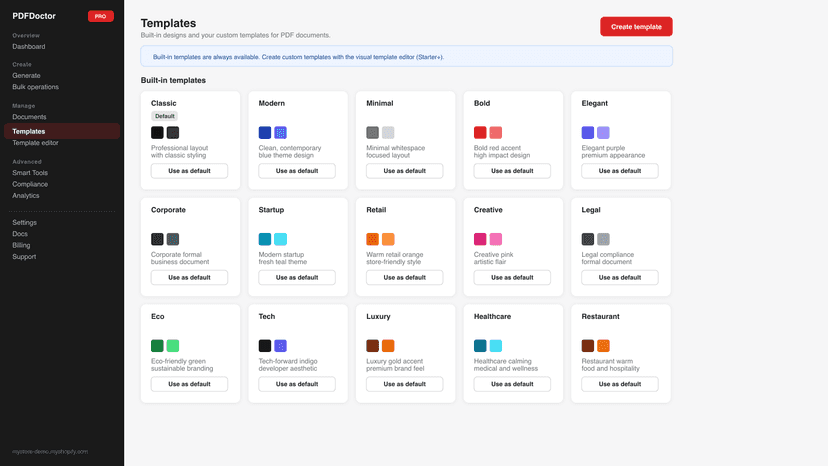Viewport: 828px width, 466px height.
Task: Click Startup's cyan secondary color swatch
Action: pyautogui.click(x=280, y=239)
